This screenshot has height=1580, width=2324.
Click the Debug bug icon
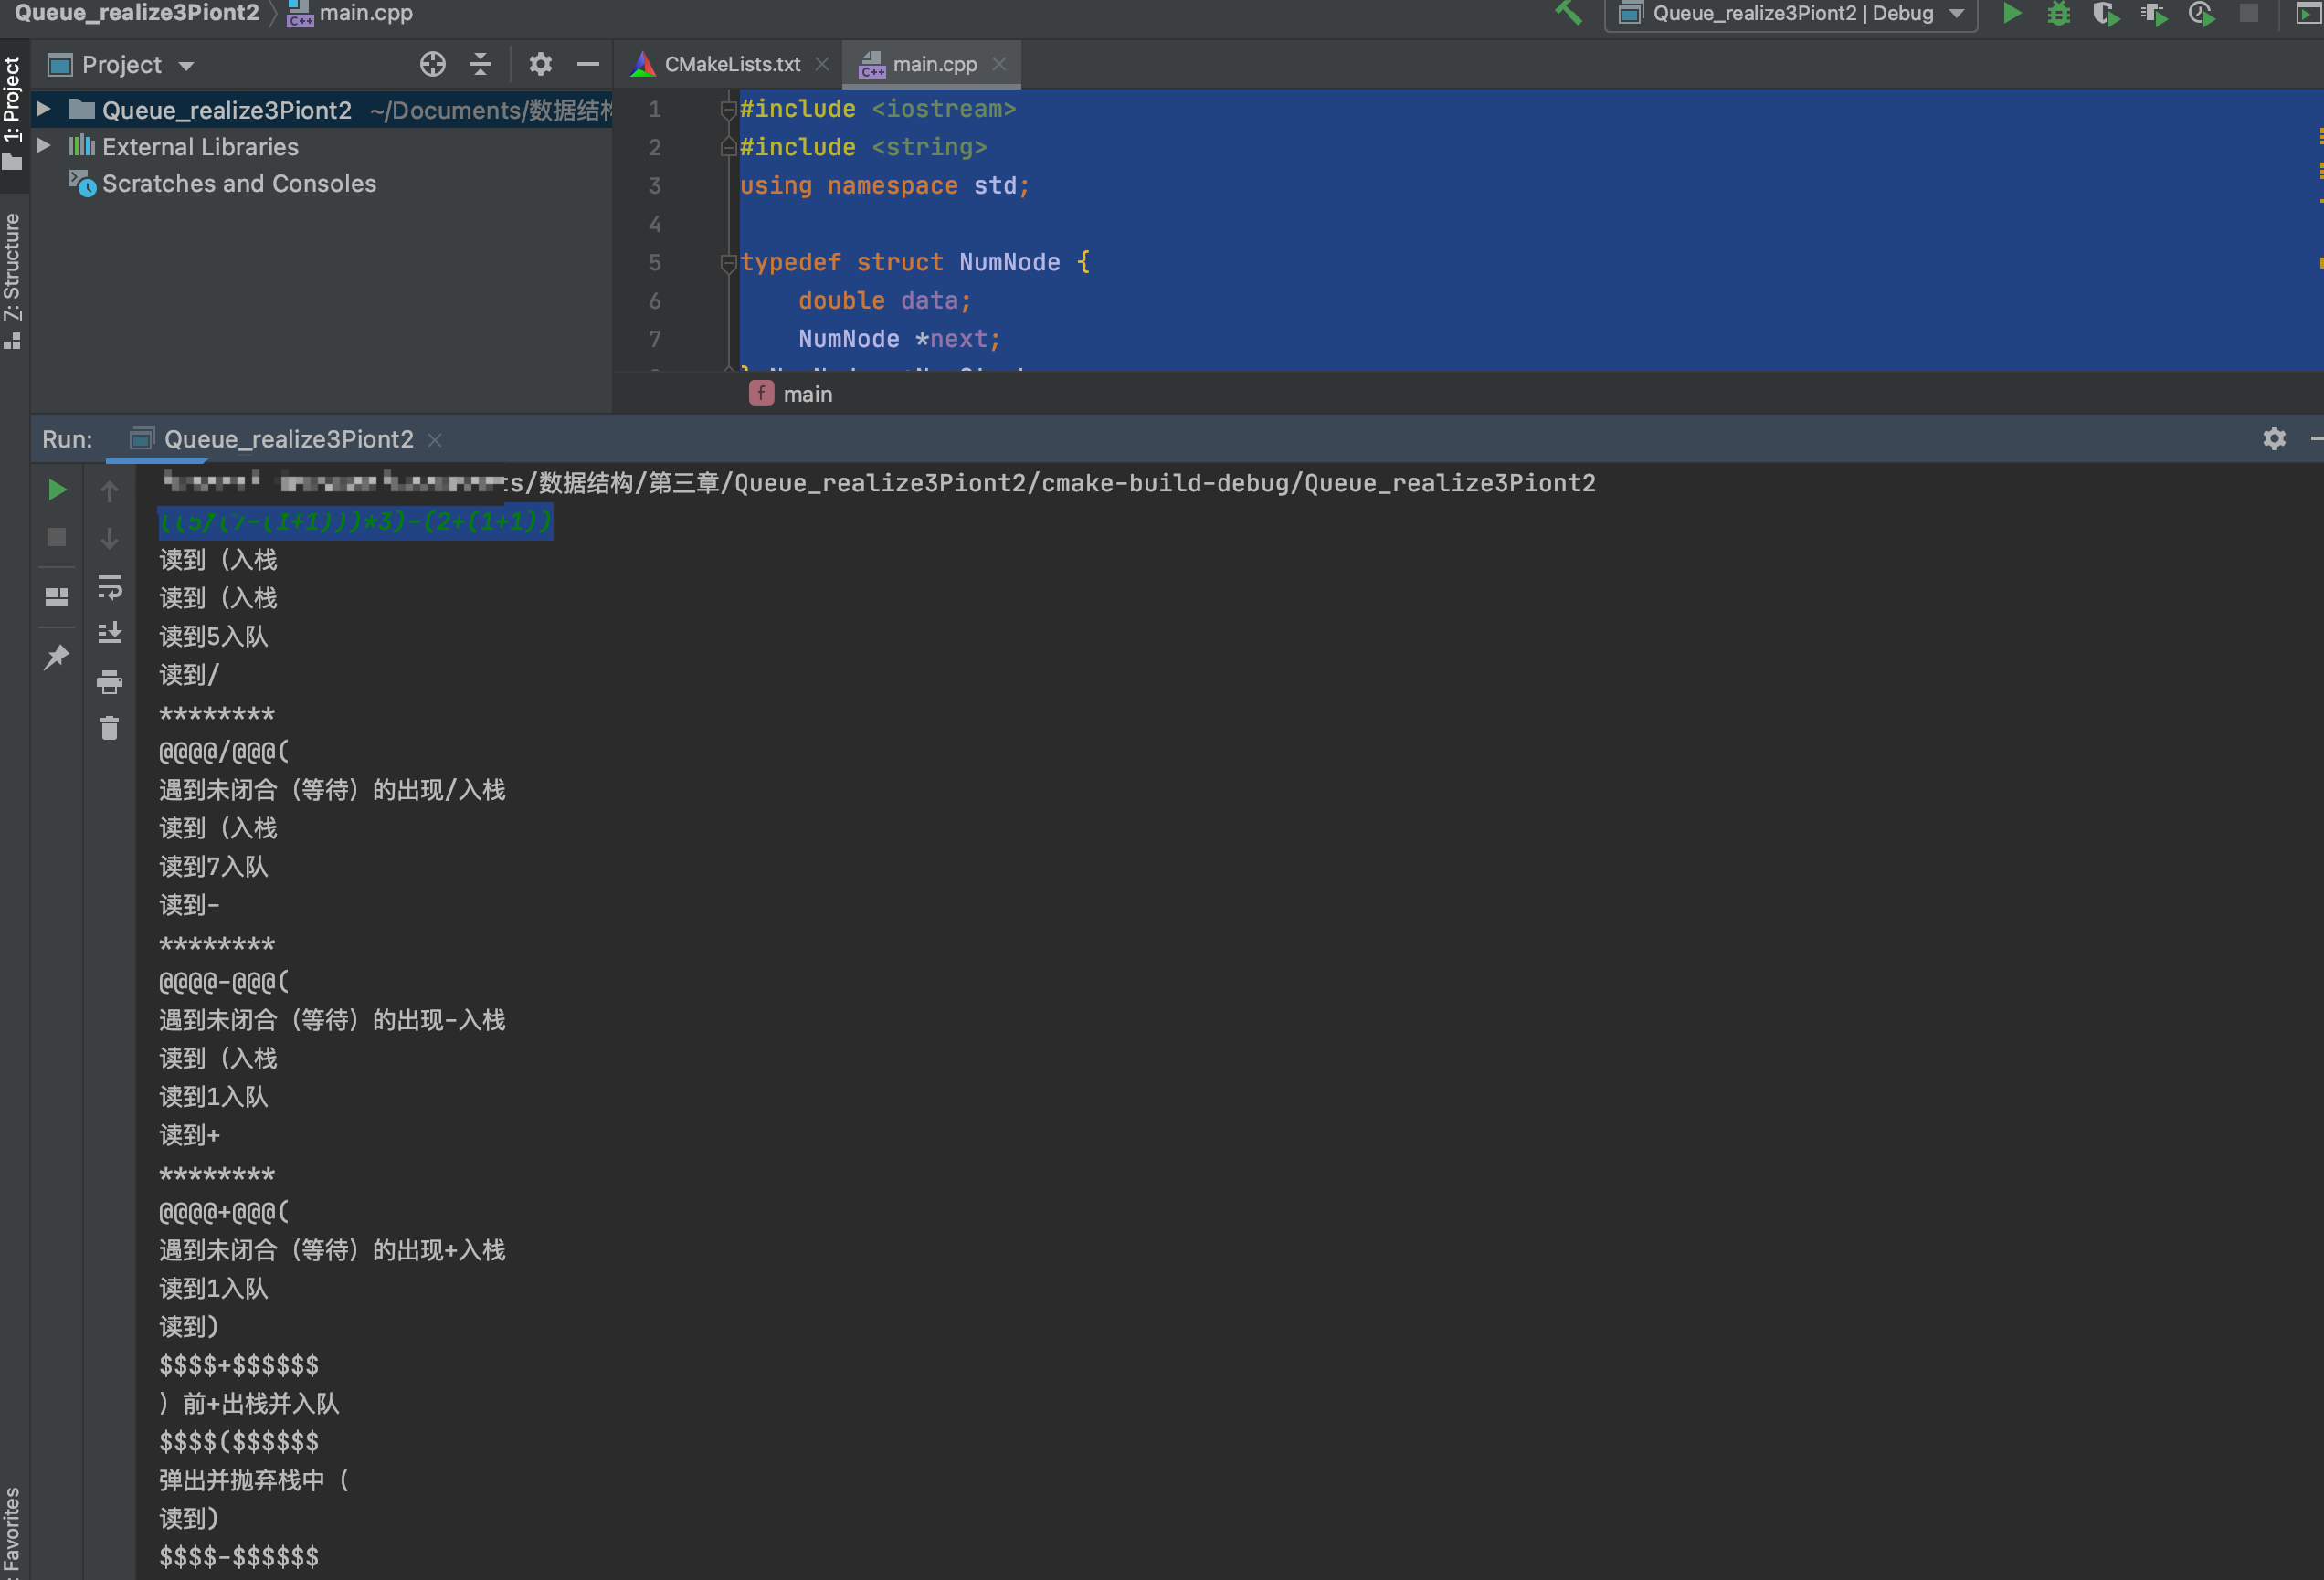(2058, 14)
